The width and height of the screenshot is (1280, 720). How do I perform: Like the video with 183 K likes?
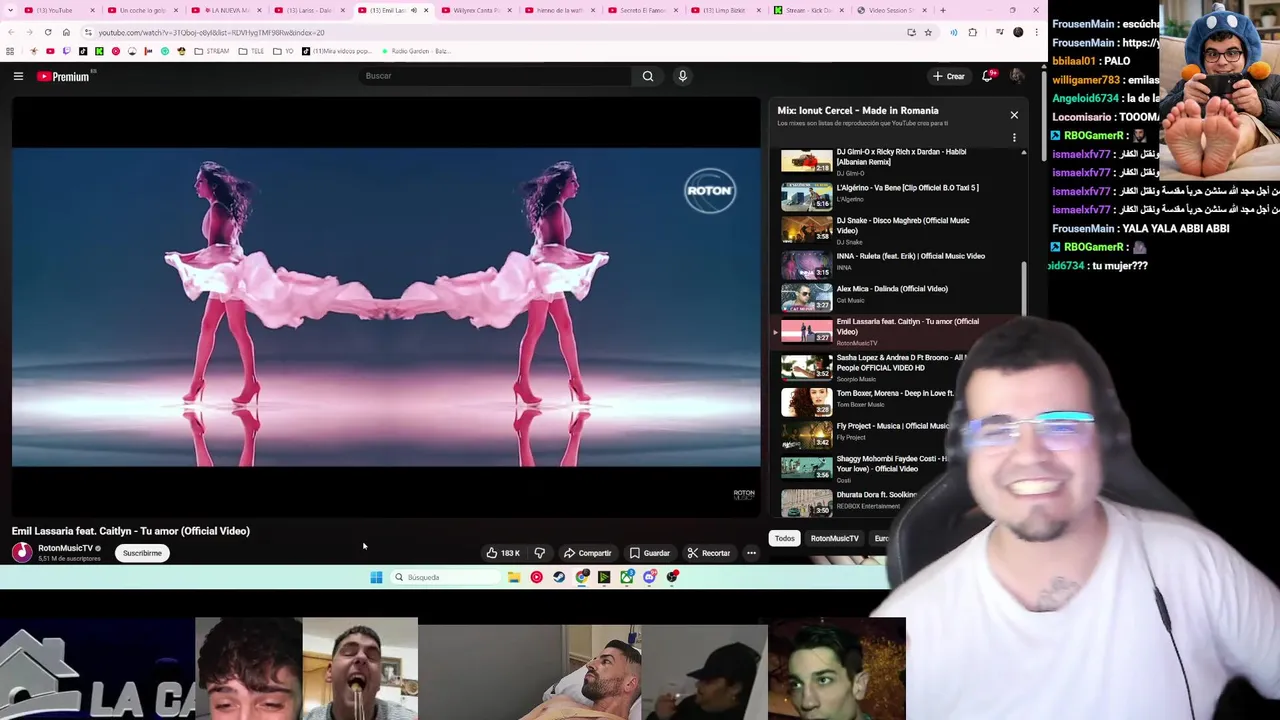coord(503,553)
